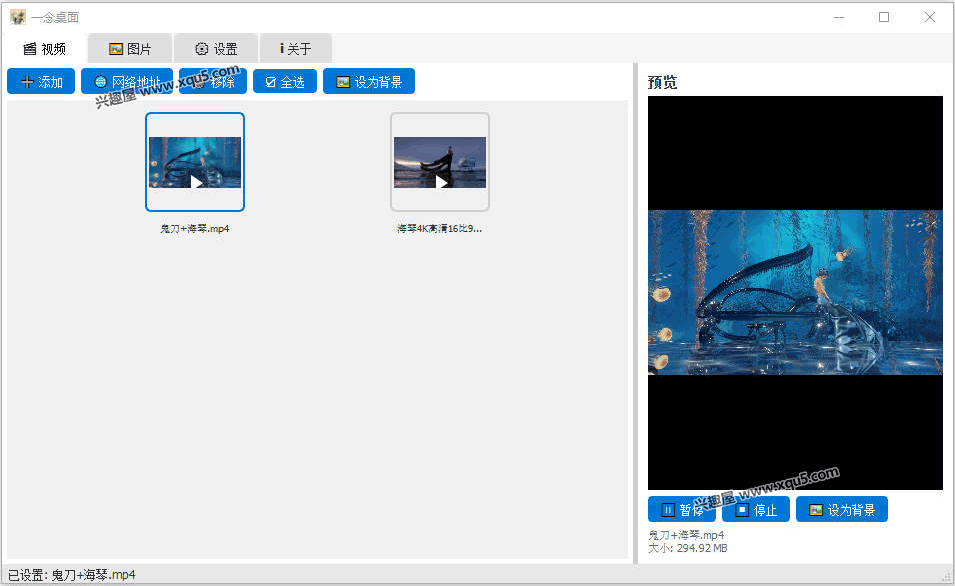
Task: Click the preview video display area
Action: [795, 292]
